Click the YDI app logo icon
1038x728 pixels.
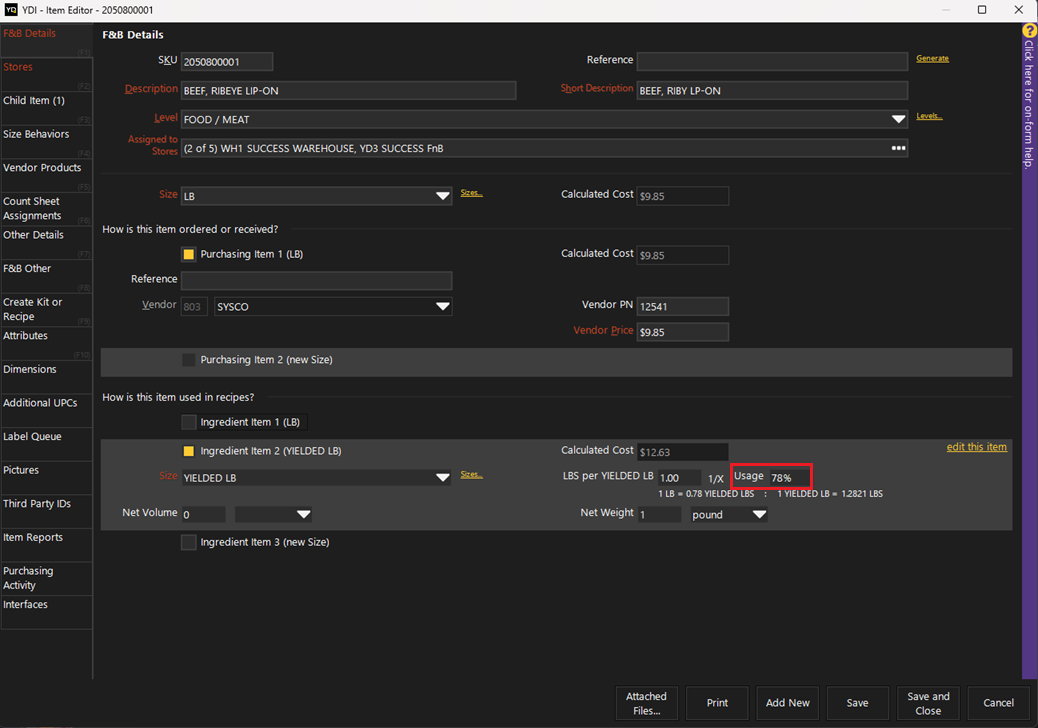(11, 9)
